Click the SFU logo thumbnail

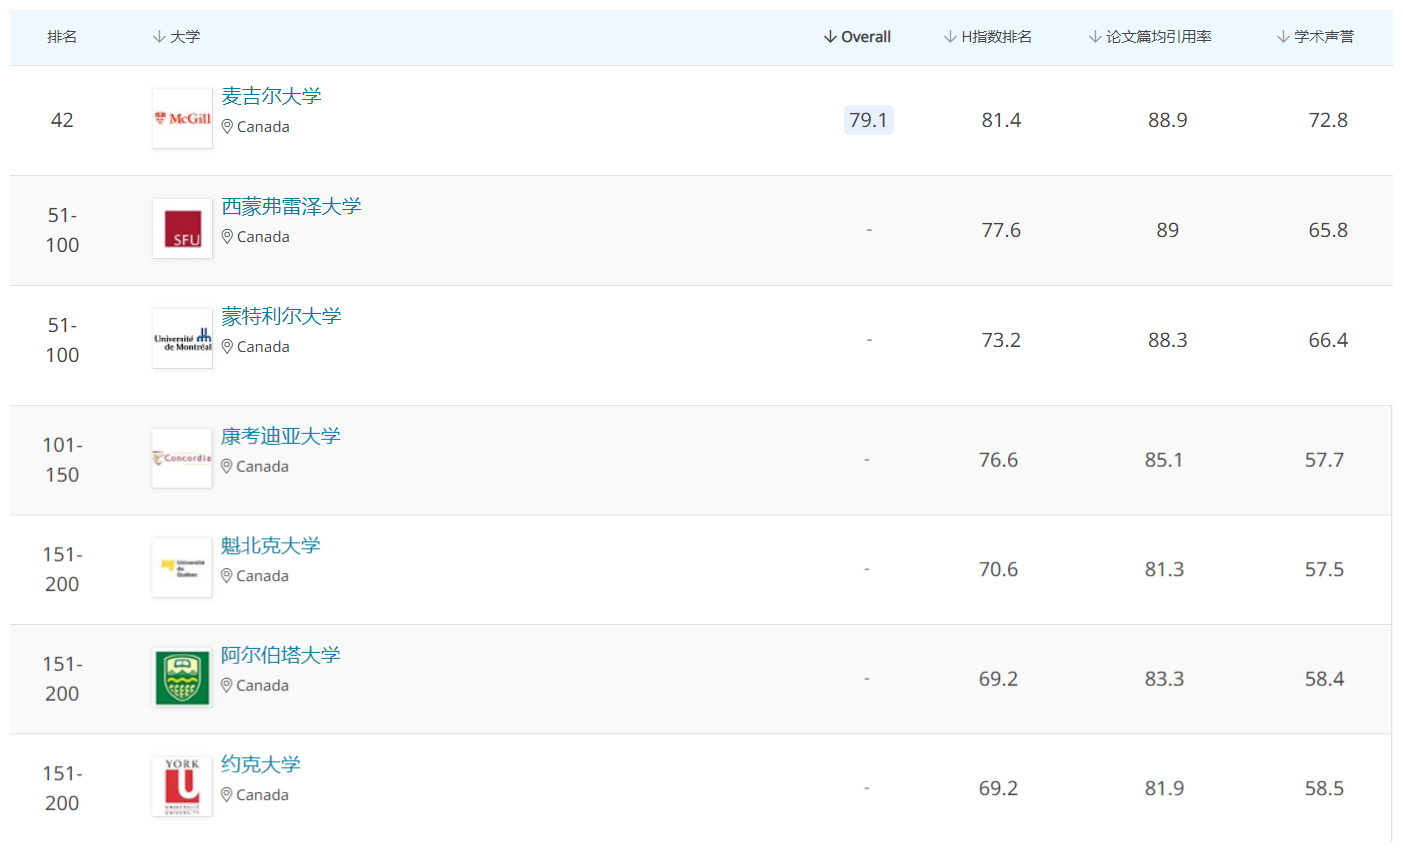coord(182,229)
